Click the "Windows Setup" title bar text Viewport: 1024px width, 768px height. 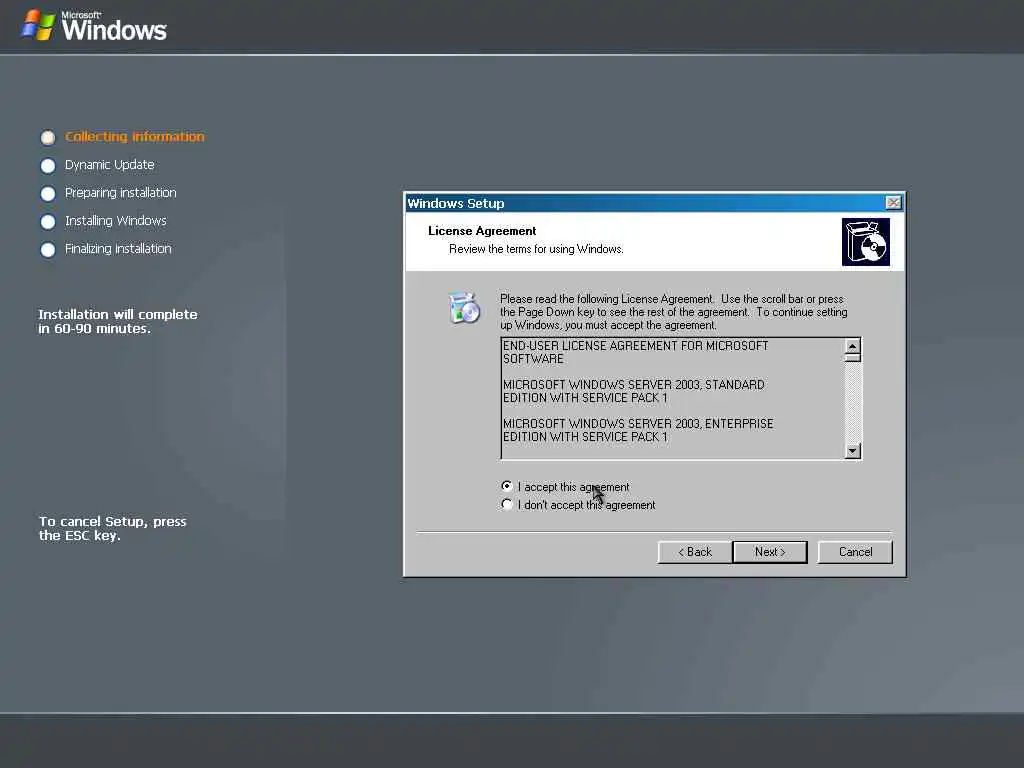[456, 203]
